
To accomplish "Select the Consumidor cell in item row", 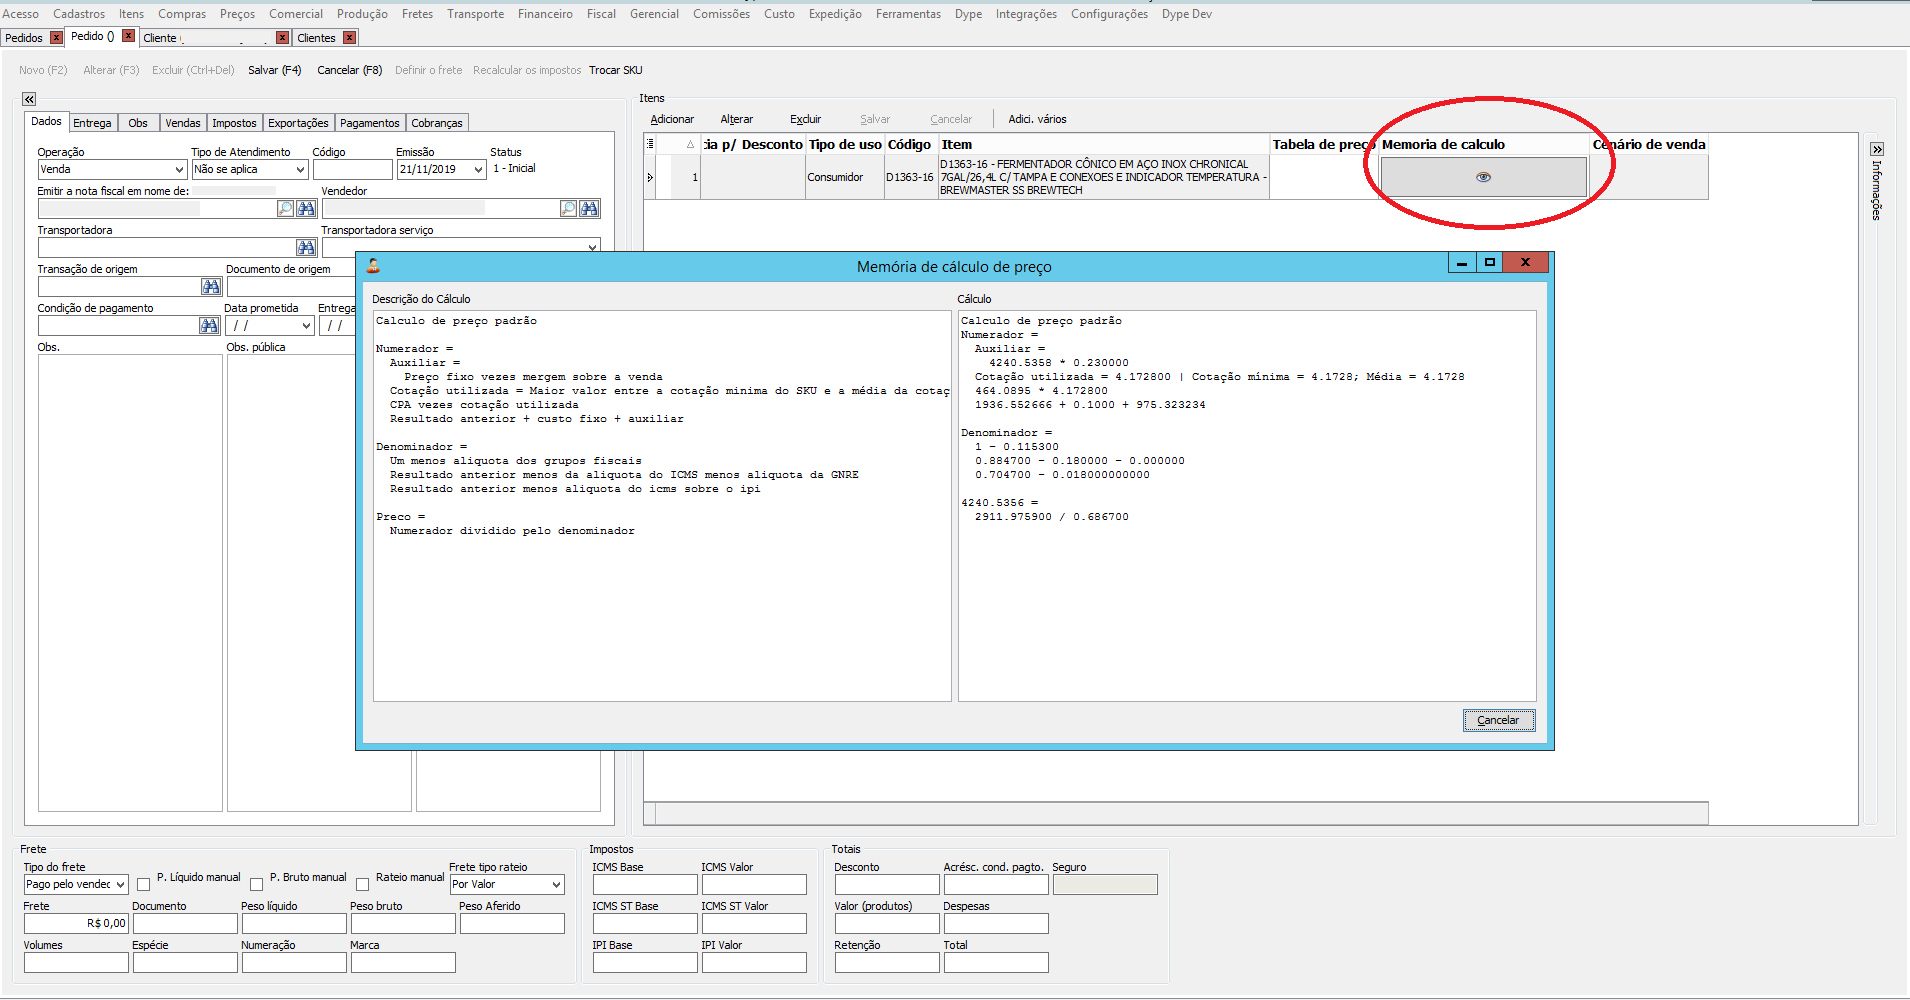I will 845,178.
